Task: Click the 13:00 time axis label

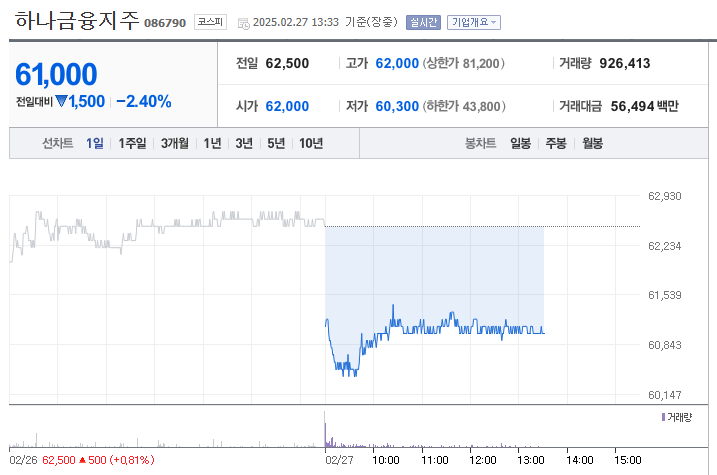Action: [530, 460]
